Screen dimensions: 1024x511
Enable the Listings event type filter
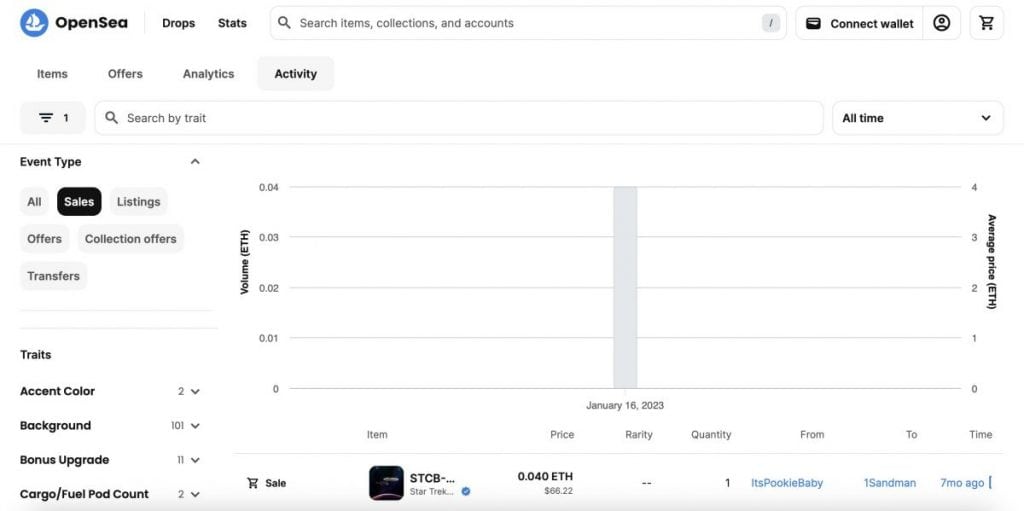[x=138, y=201]
